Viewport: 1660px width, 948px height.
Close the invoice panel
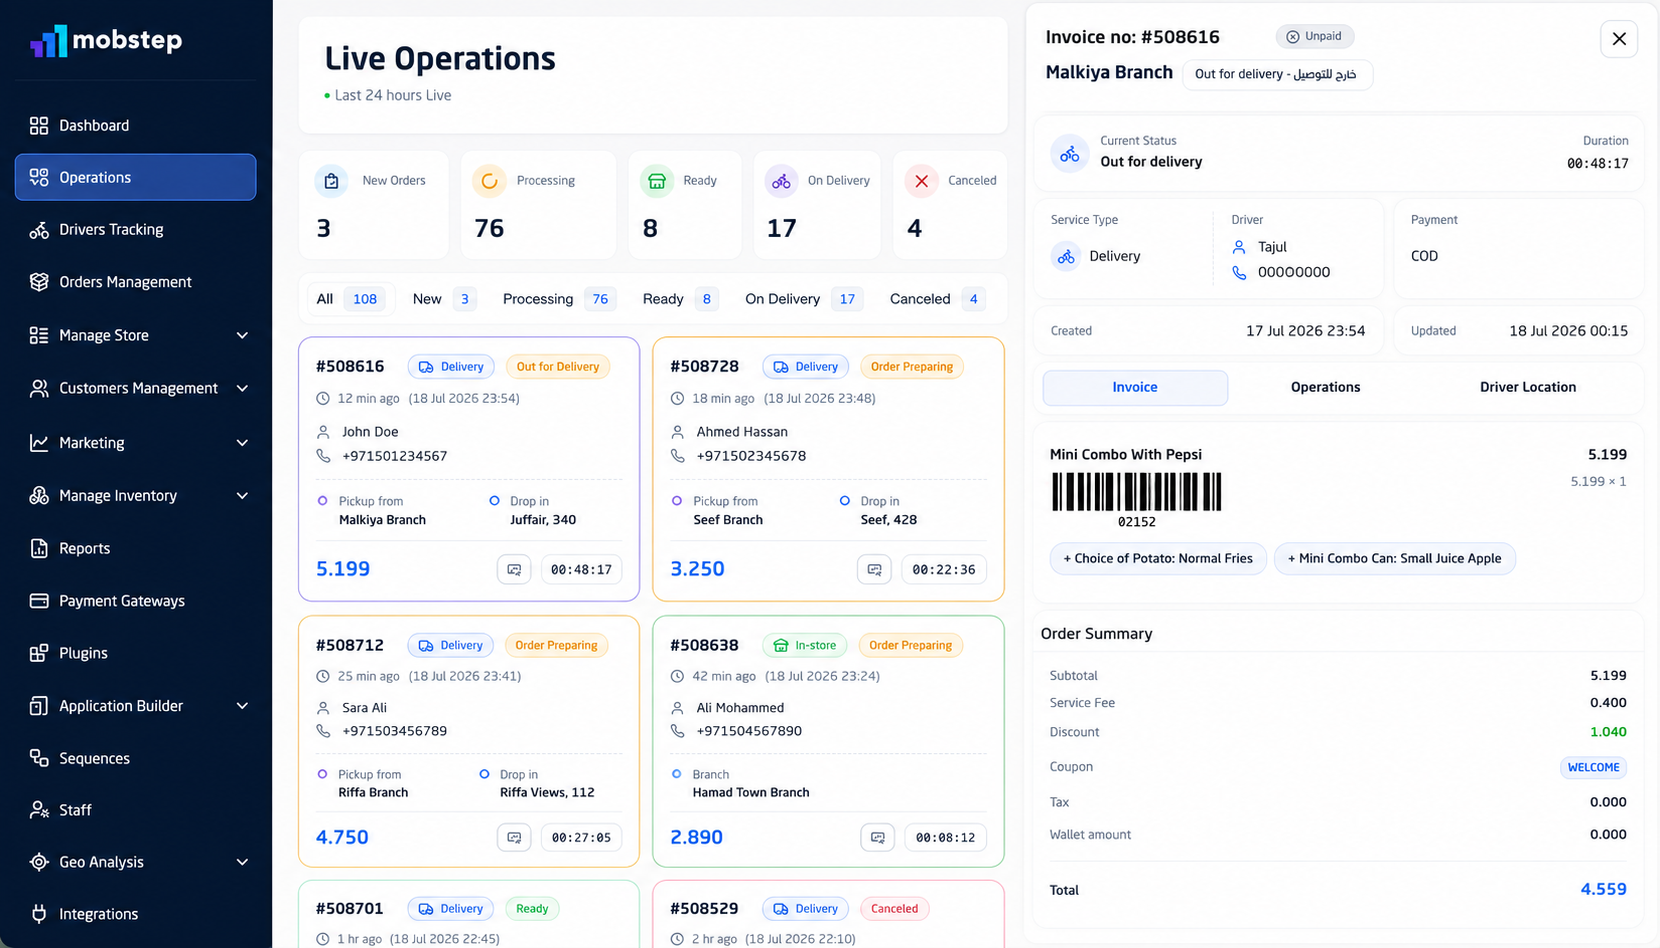(1619, 39)
